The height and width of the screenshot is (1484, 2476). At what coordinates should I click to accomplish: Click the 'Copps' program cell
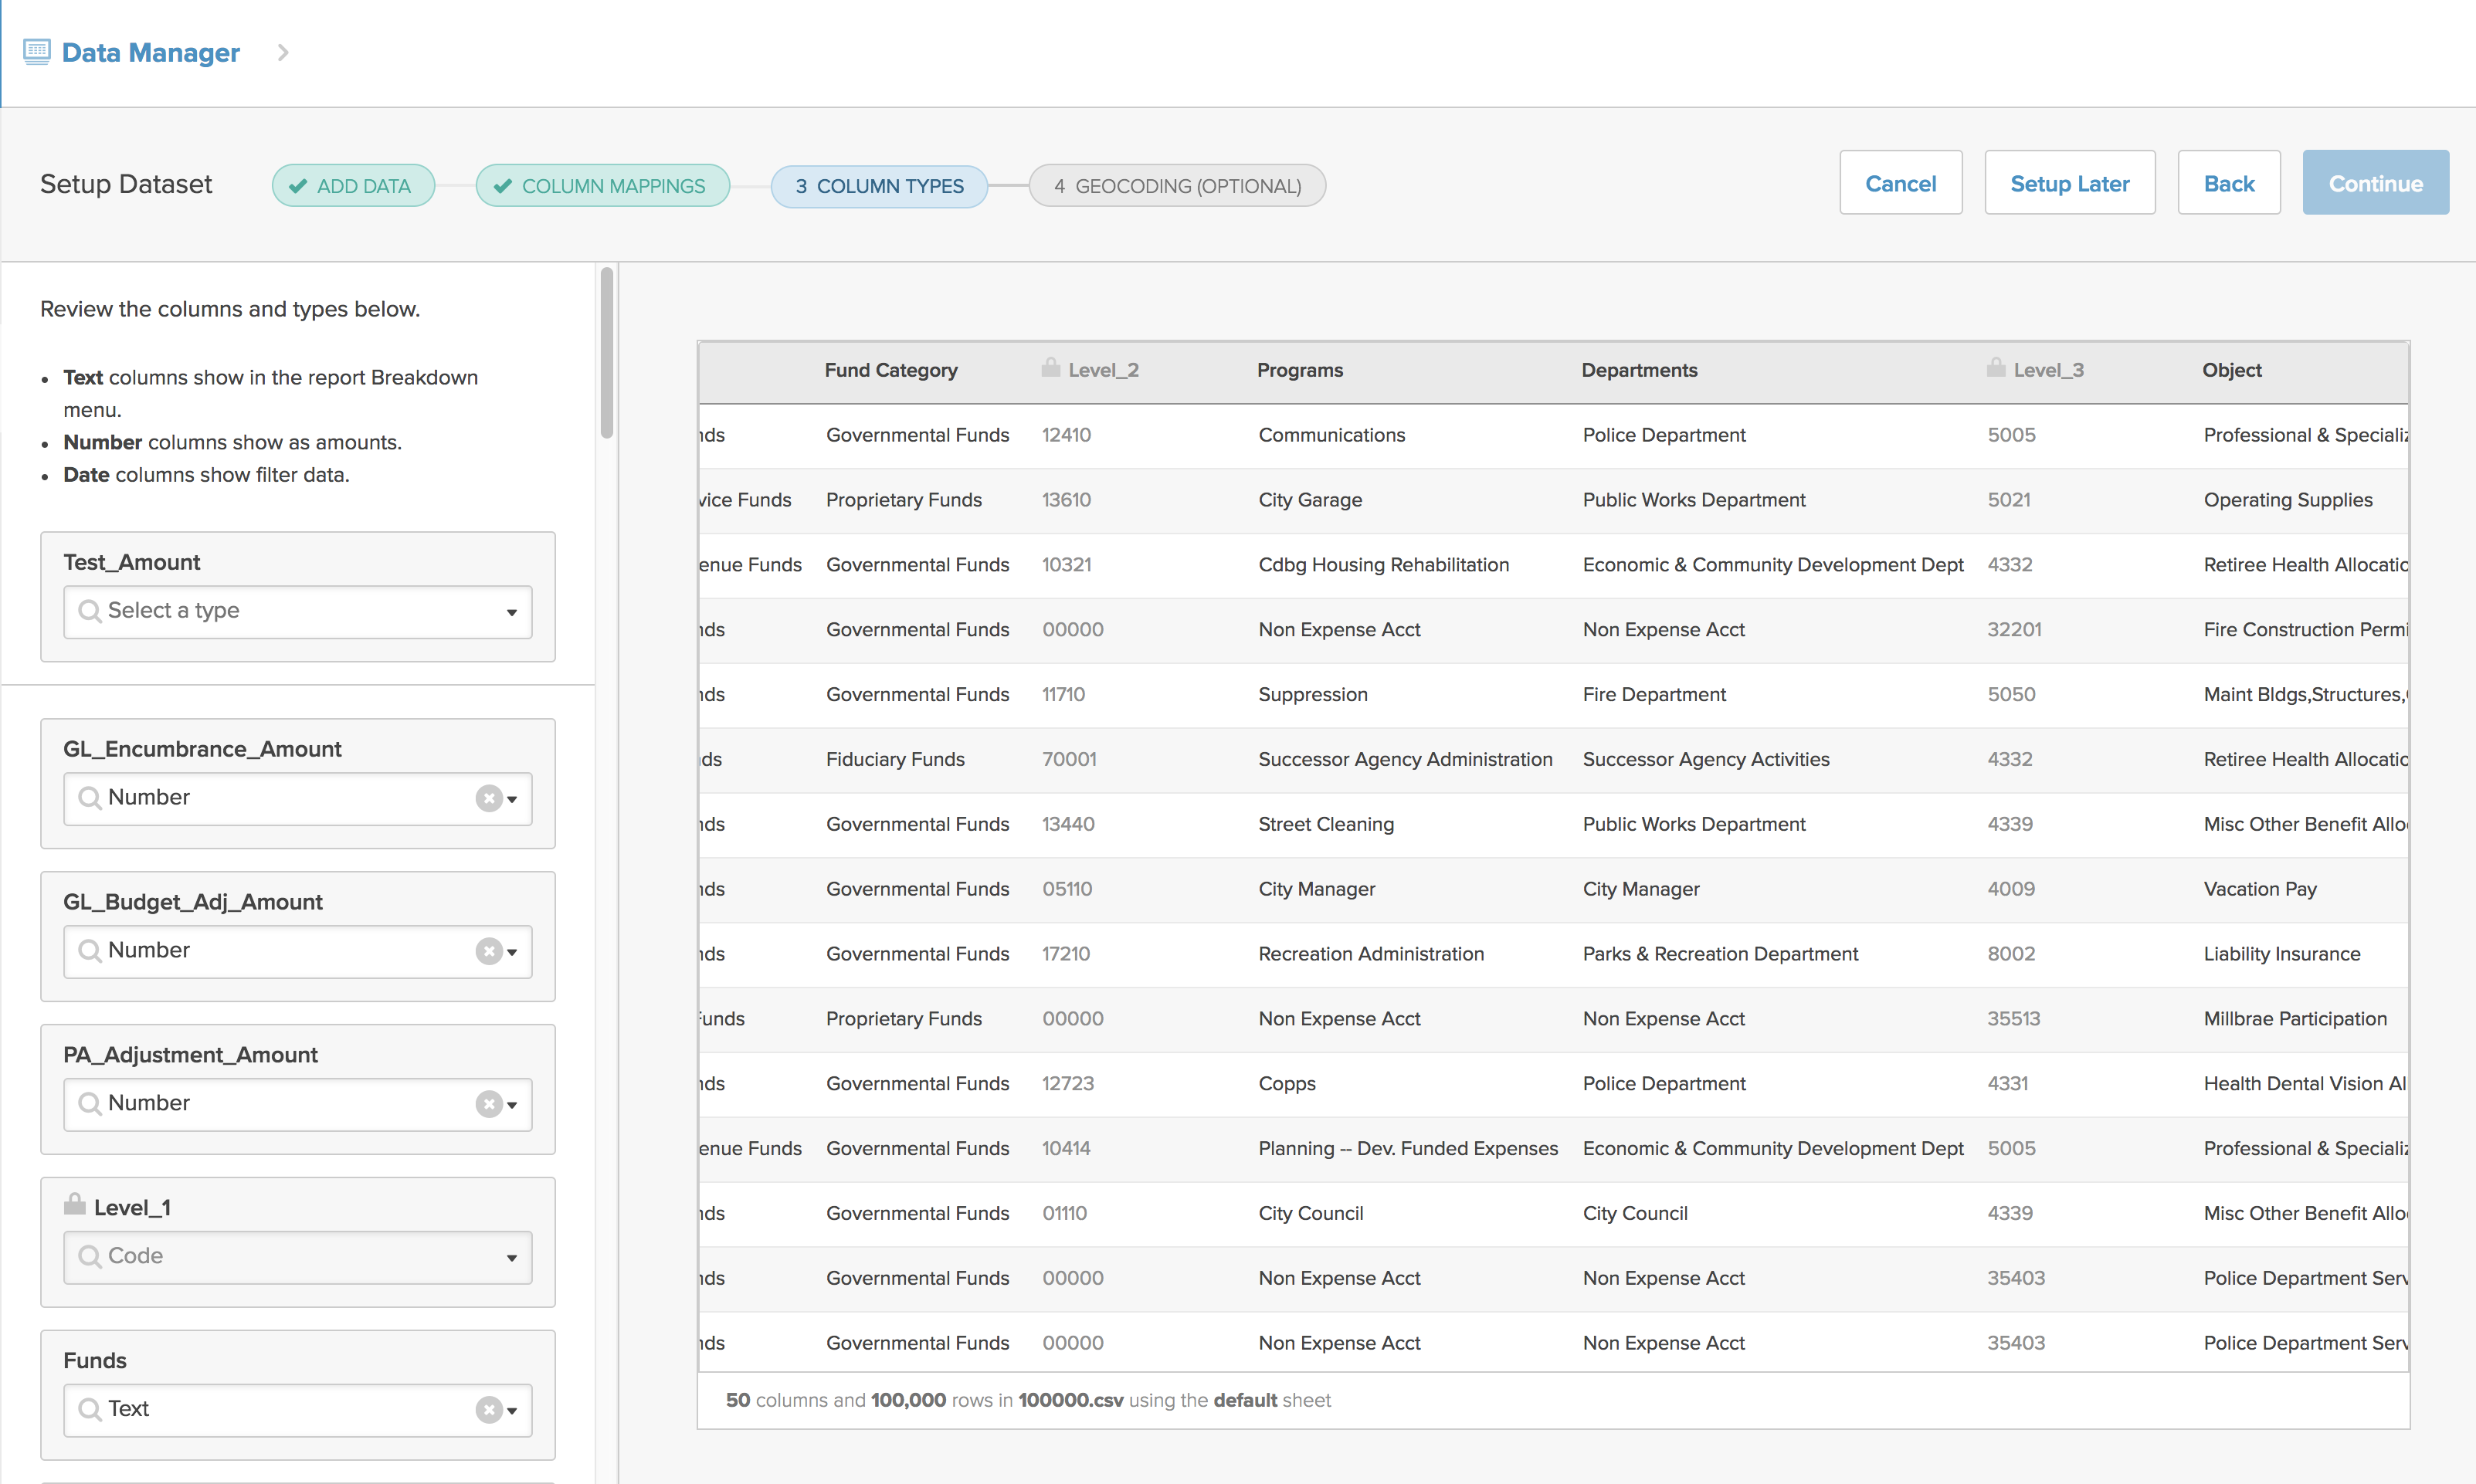(x=1287, y=1084)
